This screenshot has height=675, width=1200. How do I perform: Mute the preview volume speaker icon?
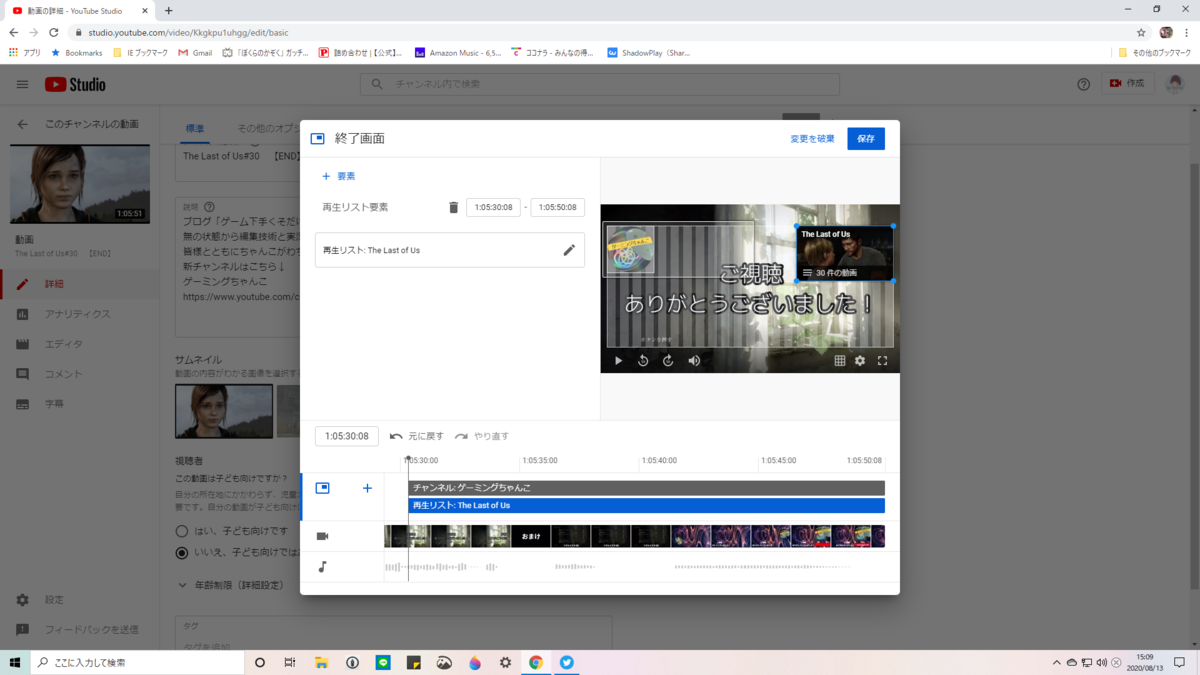(x=694, y=361)
